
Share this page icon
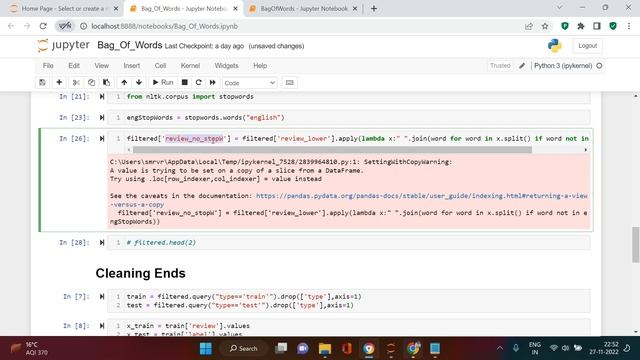[x=529, y=26]
